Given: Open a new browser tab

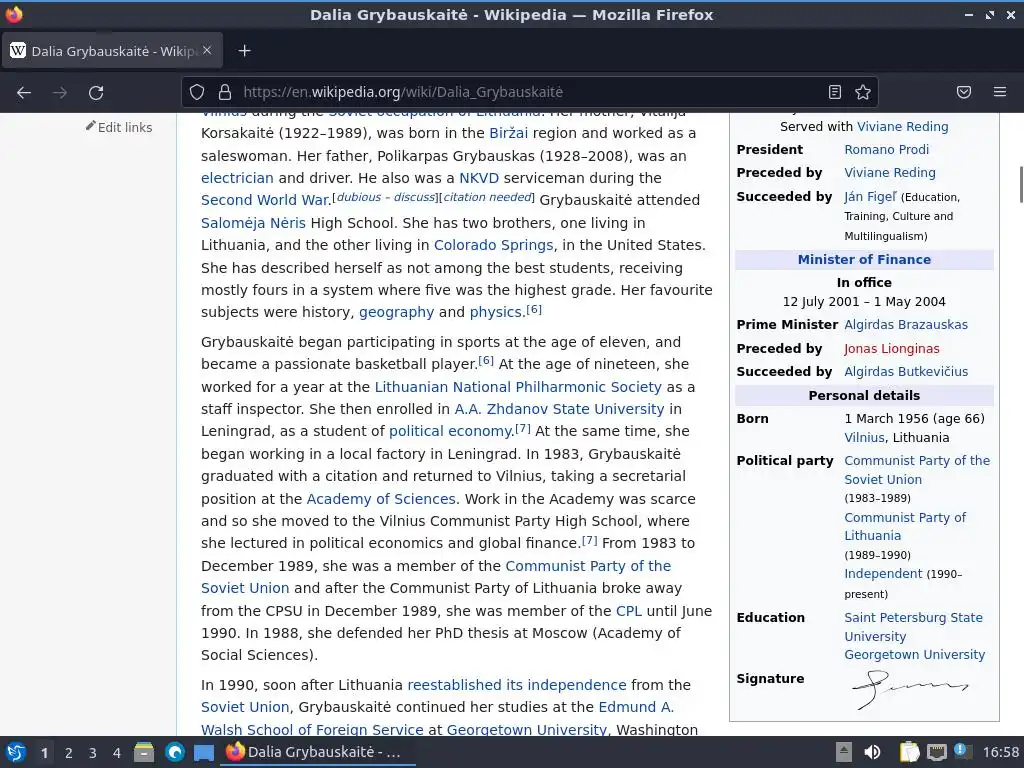Looking at the screenshot, I should pyautogui.click(x=244, y=51).
